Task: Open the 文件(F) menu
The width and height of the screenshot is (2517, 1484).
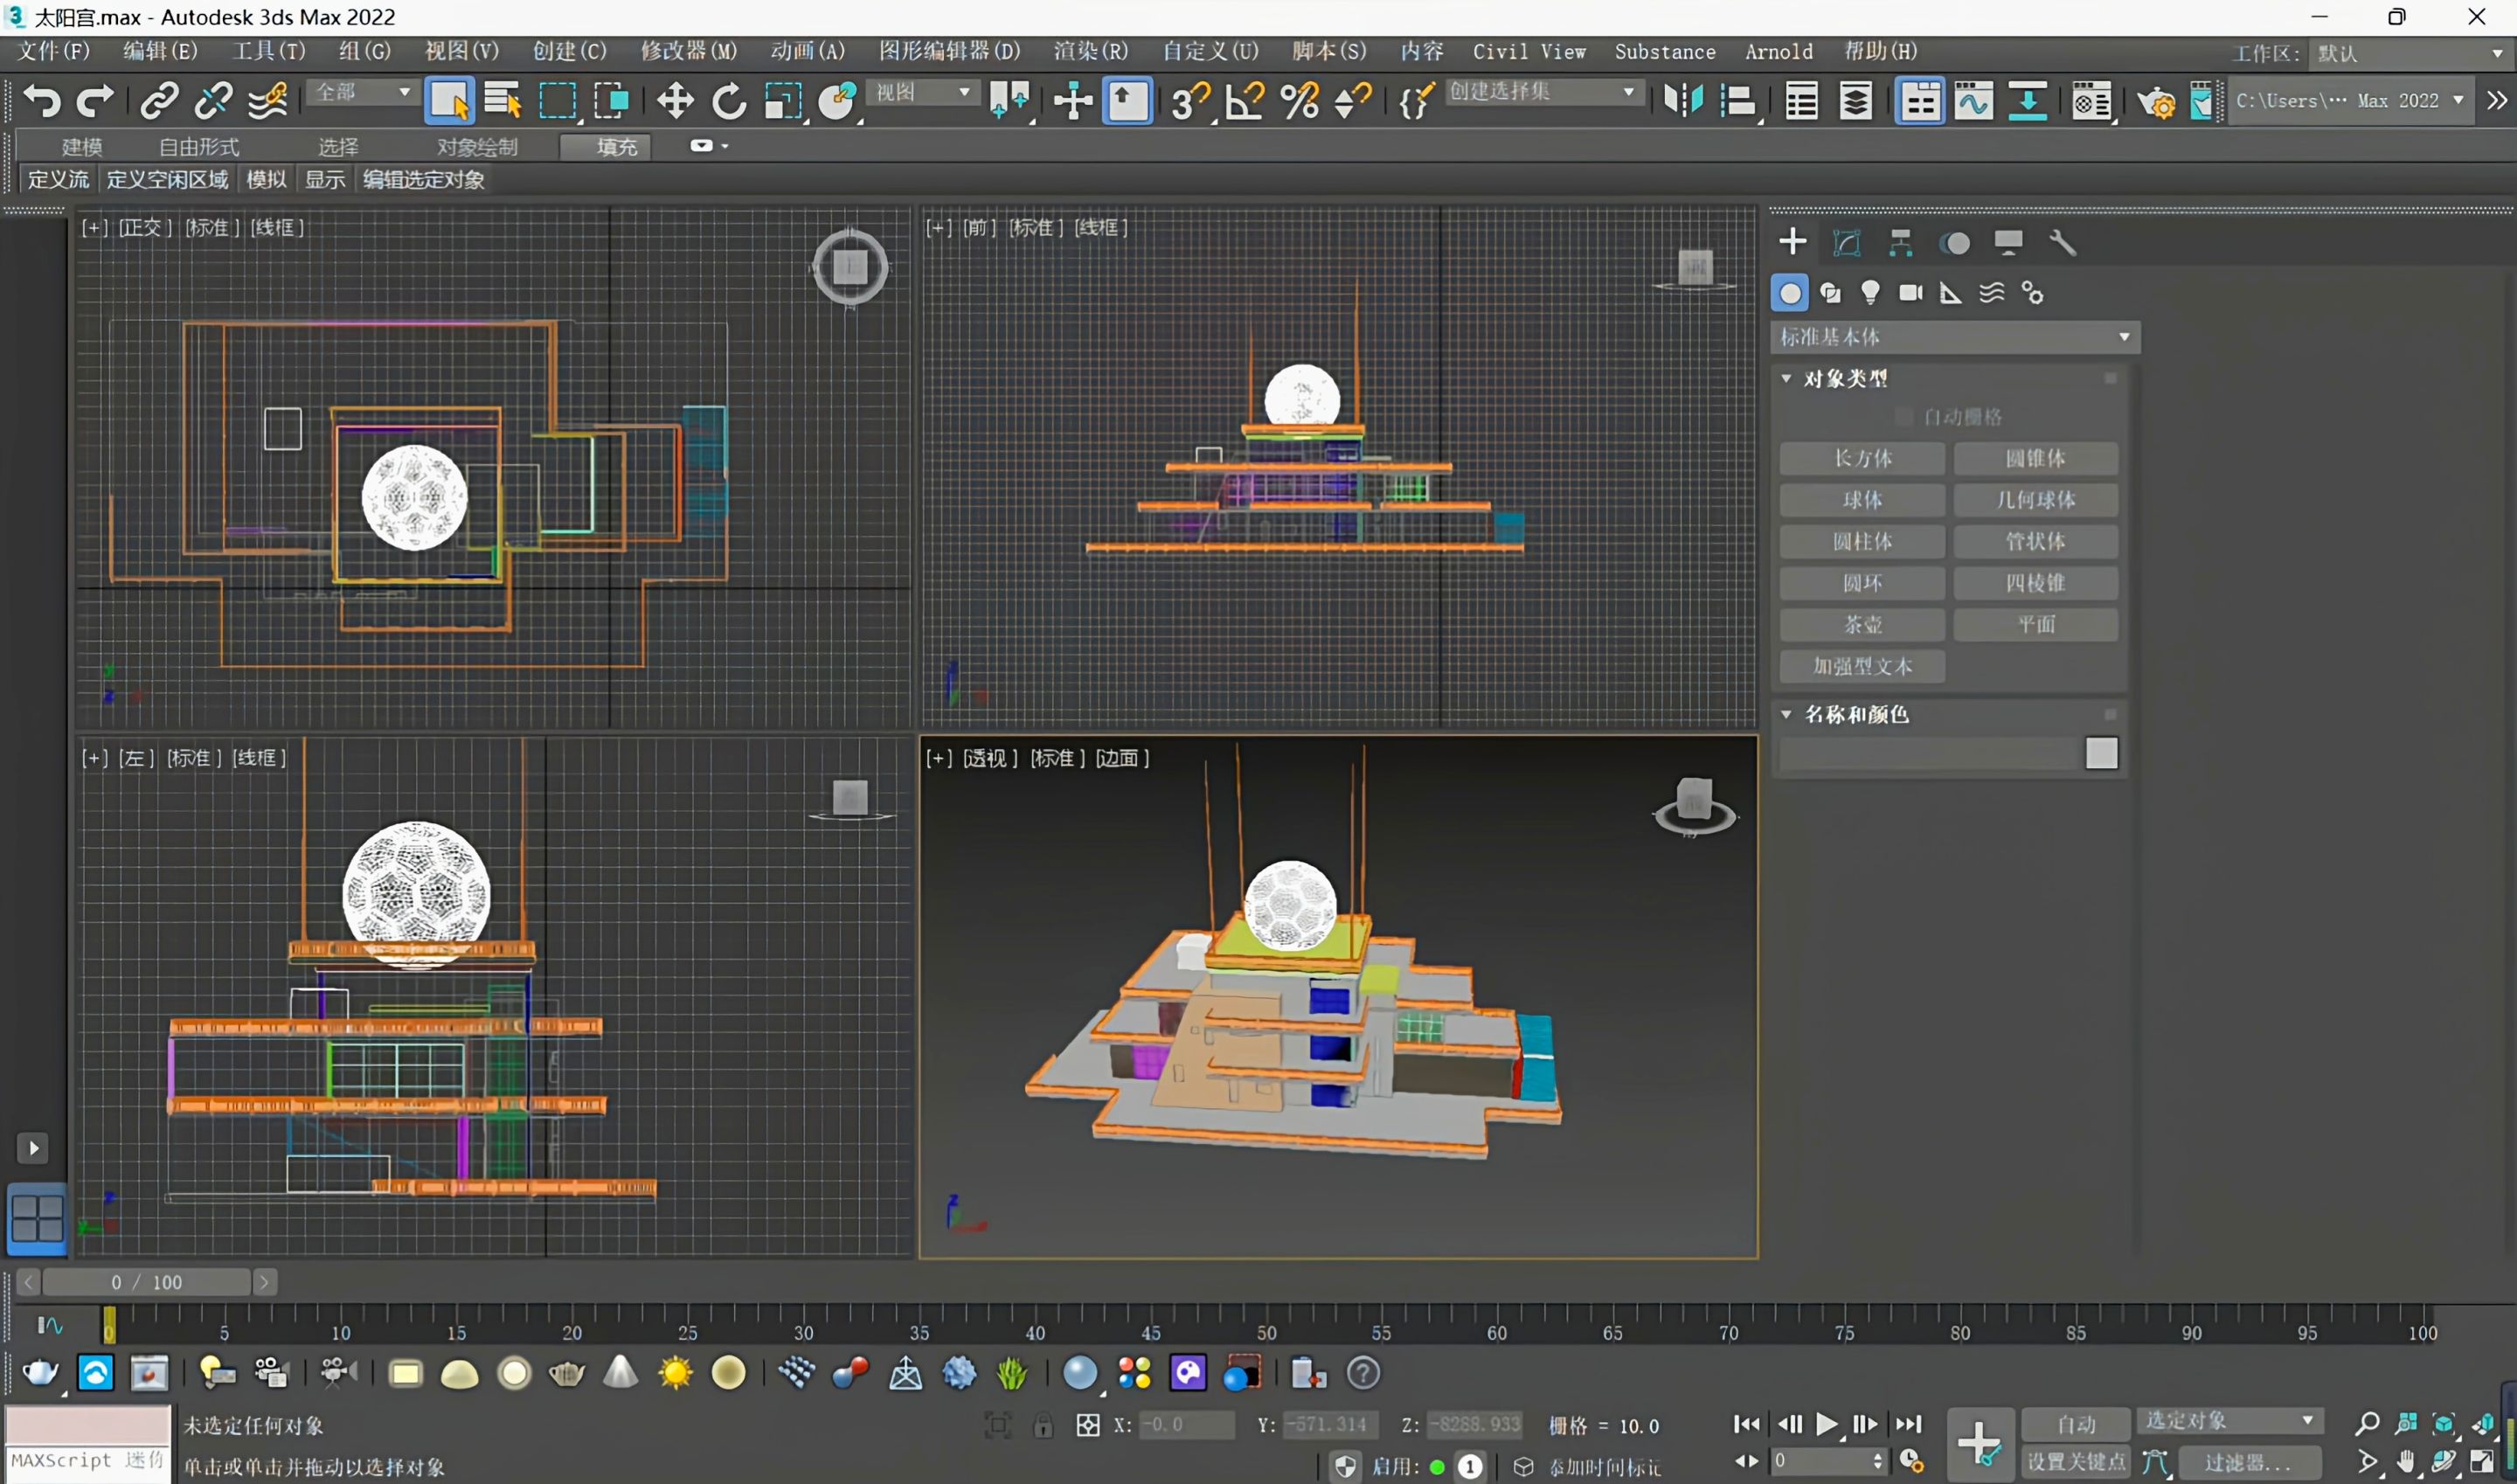Action: pos(54,51)
